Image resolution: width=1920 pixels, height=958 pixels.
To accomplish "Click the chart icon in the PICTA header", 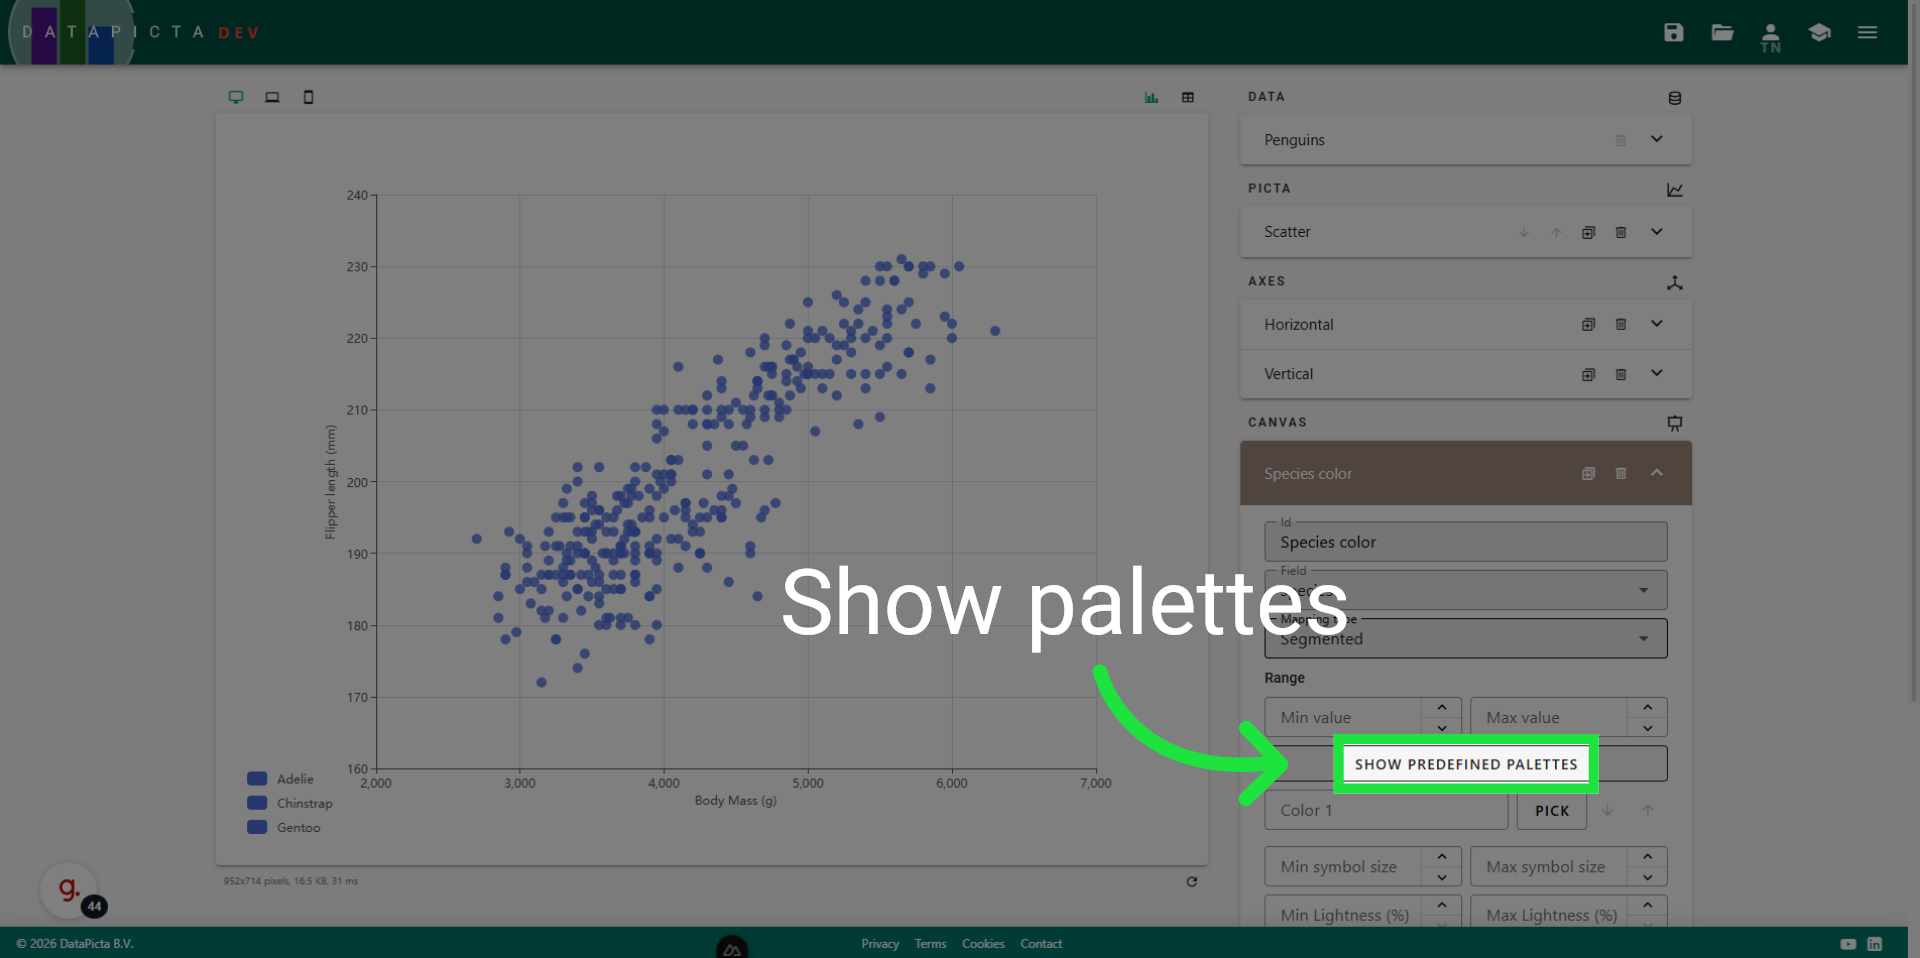I will coord(1675,189).
